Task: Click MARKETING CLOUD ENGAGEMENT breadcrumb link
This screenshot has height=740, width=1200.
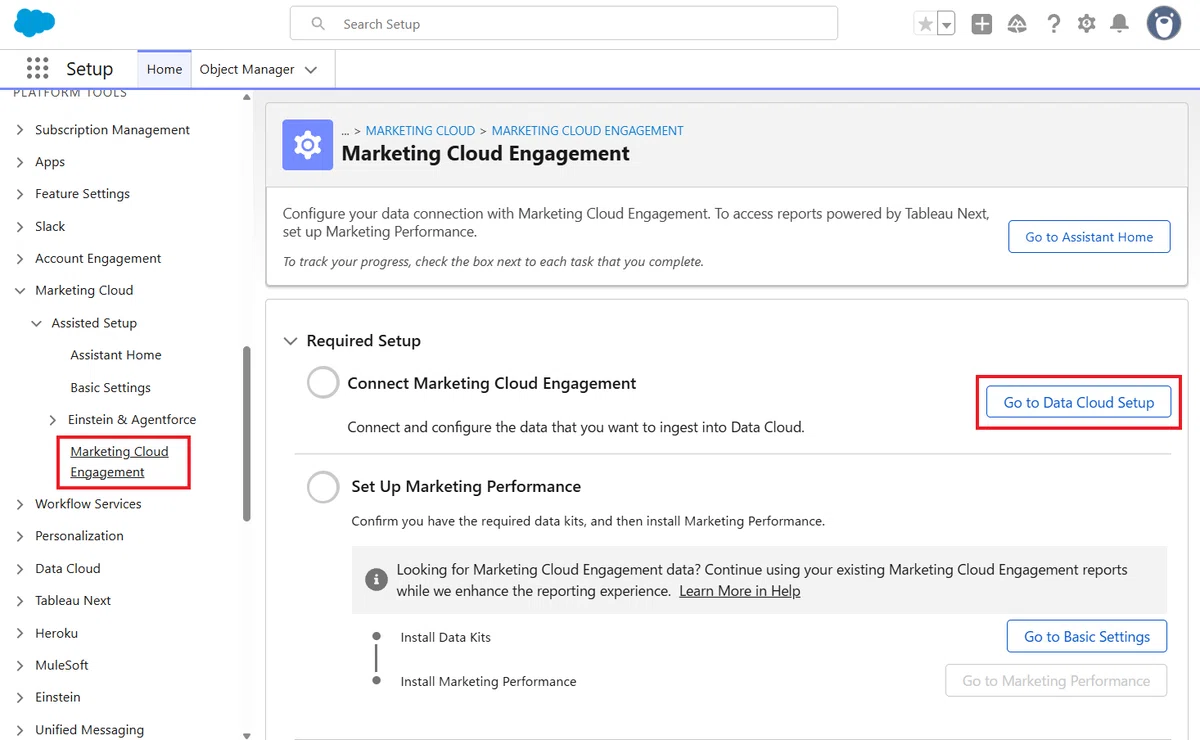Action: 588,131
